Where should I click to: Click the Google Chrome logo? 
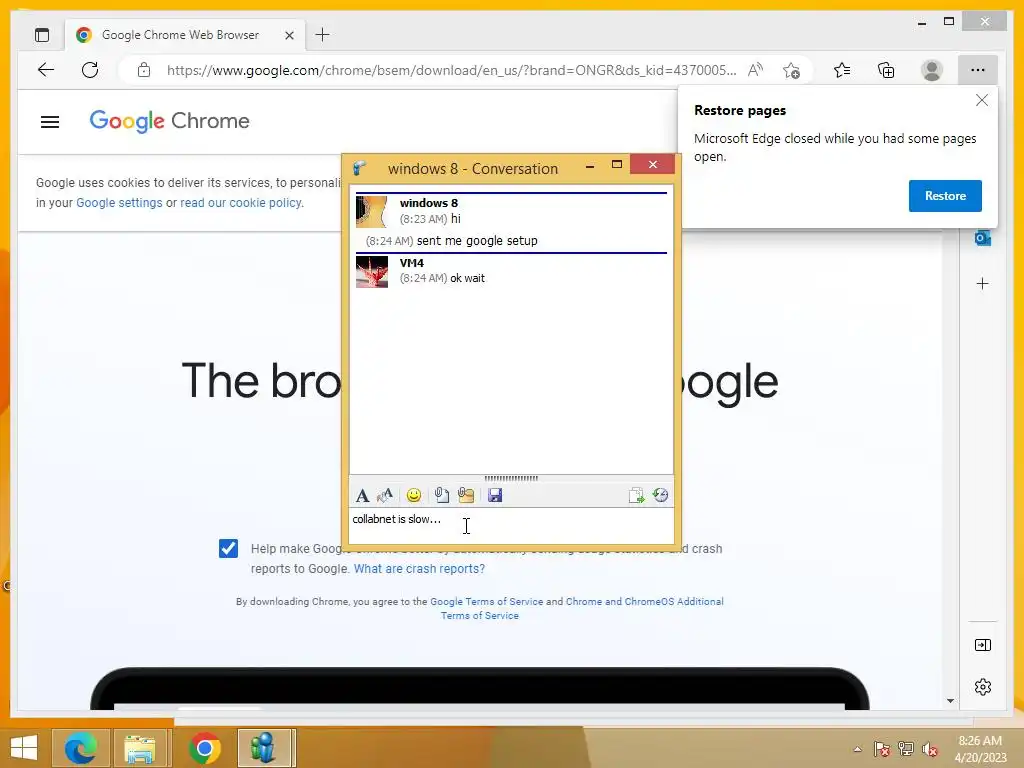coord(170,121)
